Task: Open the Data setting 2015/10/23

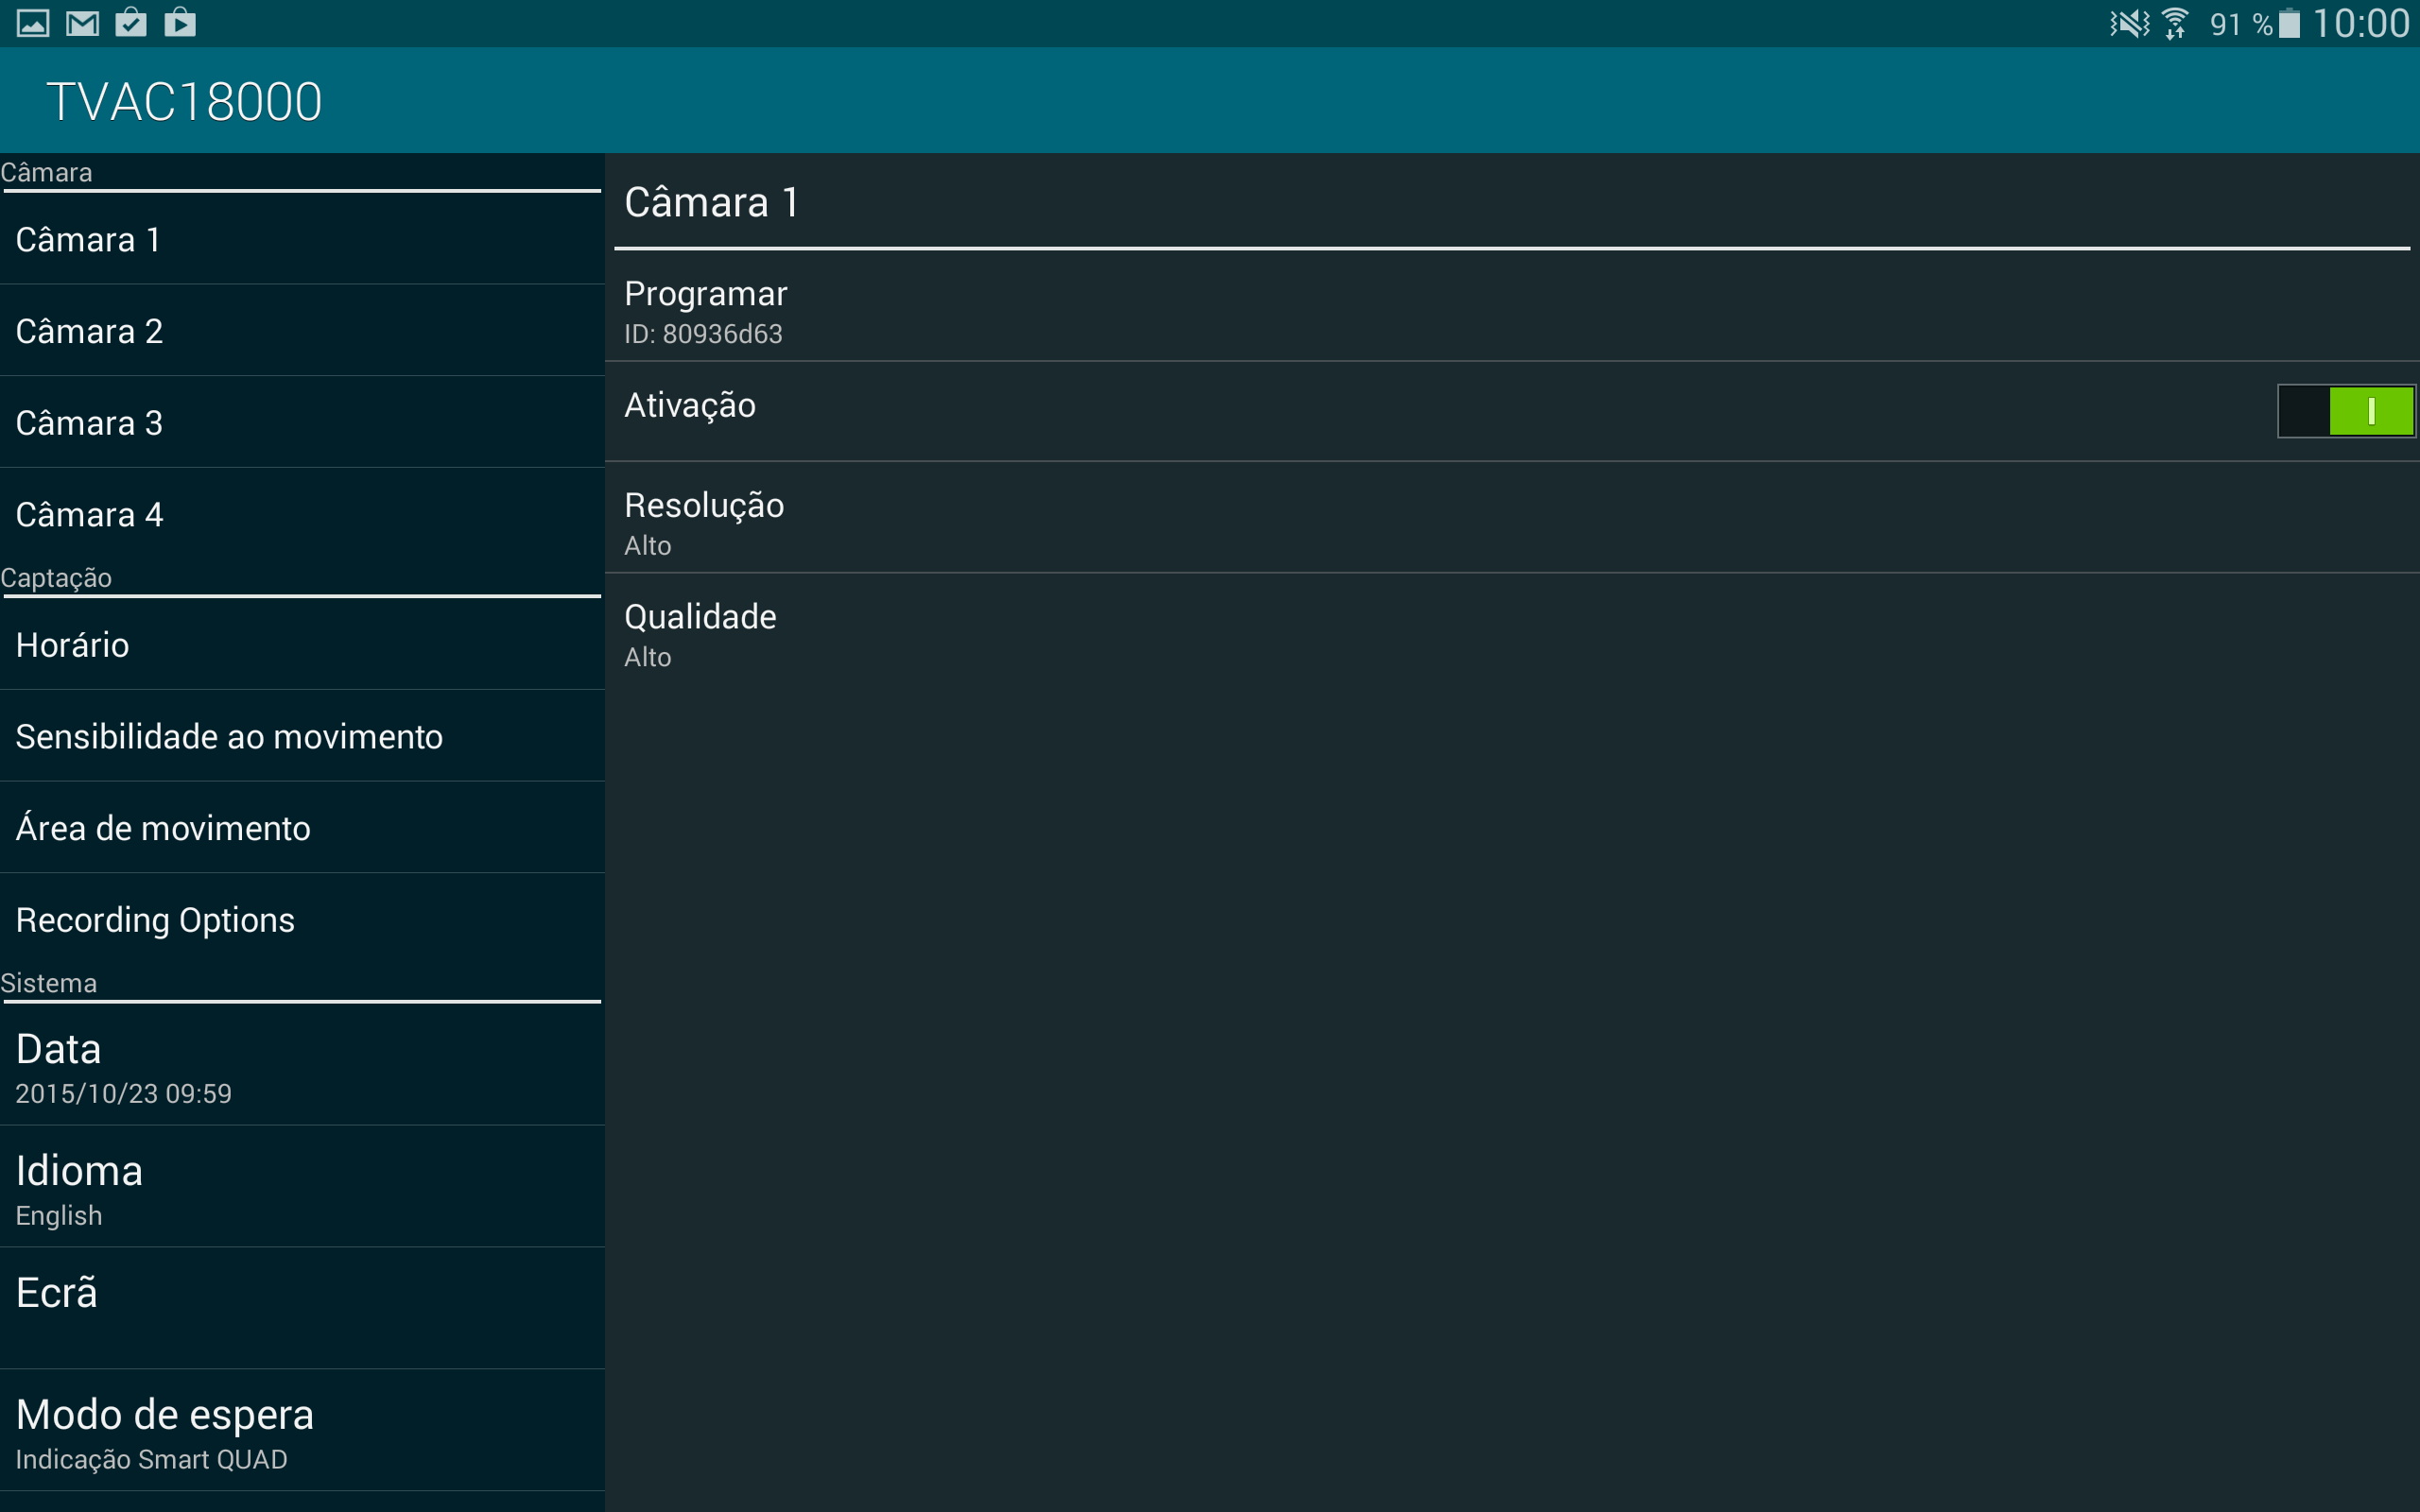Action: [302, 1066]
